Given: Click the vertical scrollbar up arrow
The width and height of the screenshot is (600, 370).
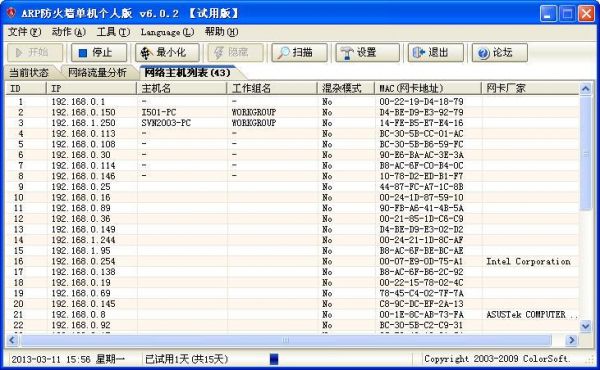Looking at the screenshot, I should (x=585, y=89).
